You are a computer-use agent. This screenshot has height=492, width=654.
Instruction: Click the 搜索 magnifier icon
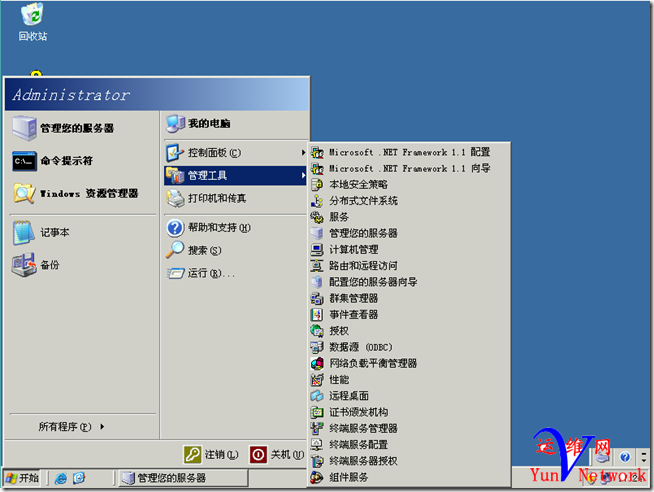click(x=175, y=250)
